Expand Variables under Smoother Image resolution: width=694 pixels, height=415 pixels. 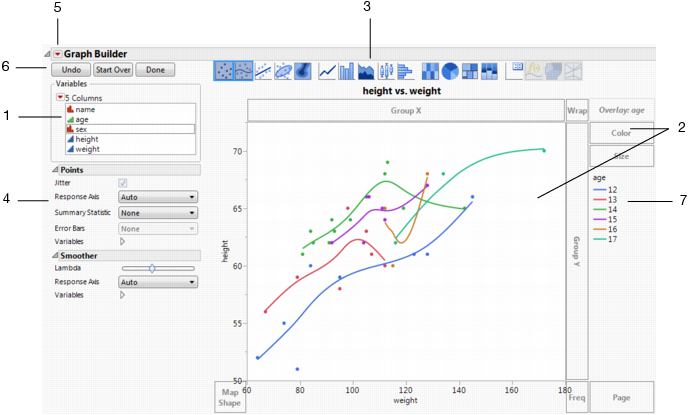tap(123, 295)
